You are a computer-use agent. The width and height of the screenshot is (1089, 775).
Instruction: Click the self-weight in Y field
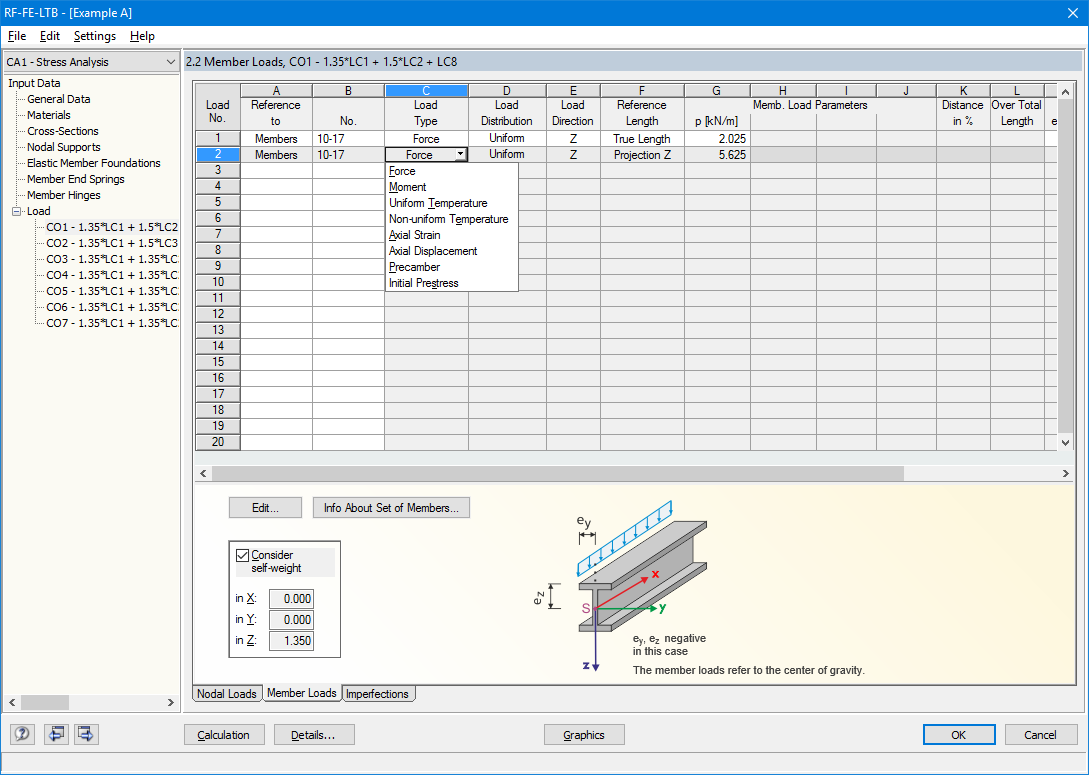pos(291,619)
